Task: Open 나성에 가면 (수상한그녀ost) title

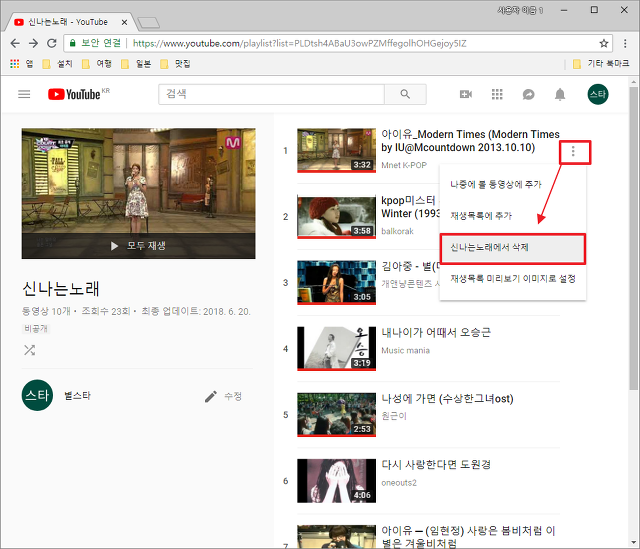Action: (447, 399)
